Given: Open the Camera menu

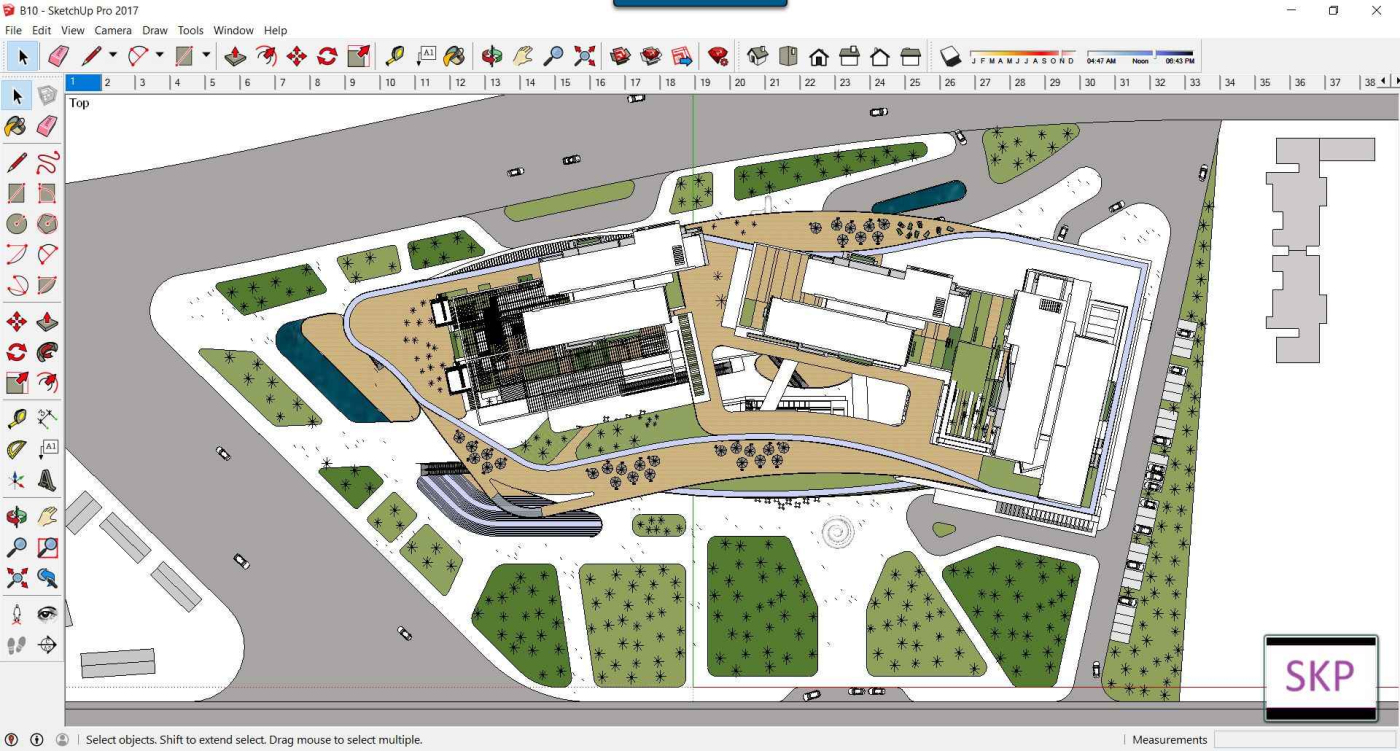Looking at the screenshot, I should click(x=113, y=30).
